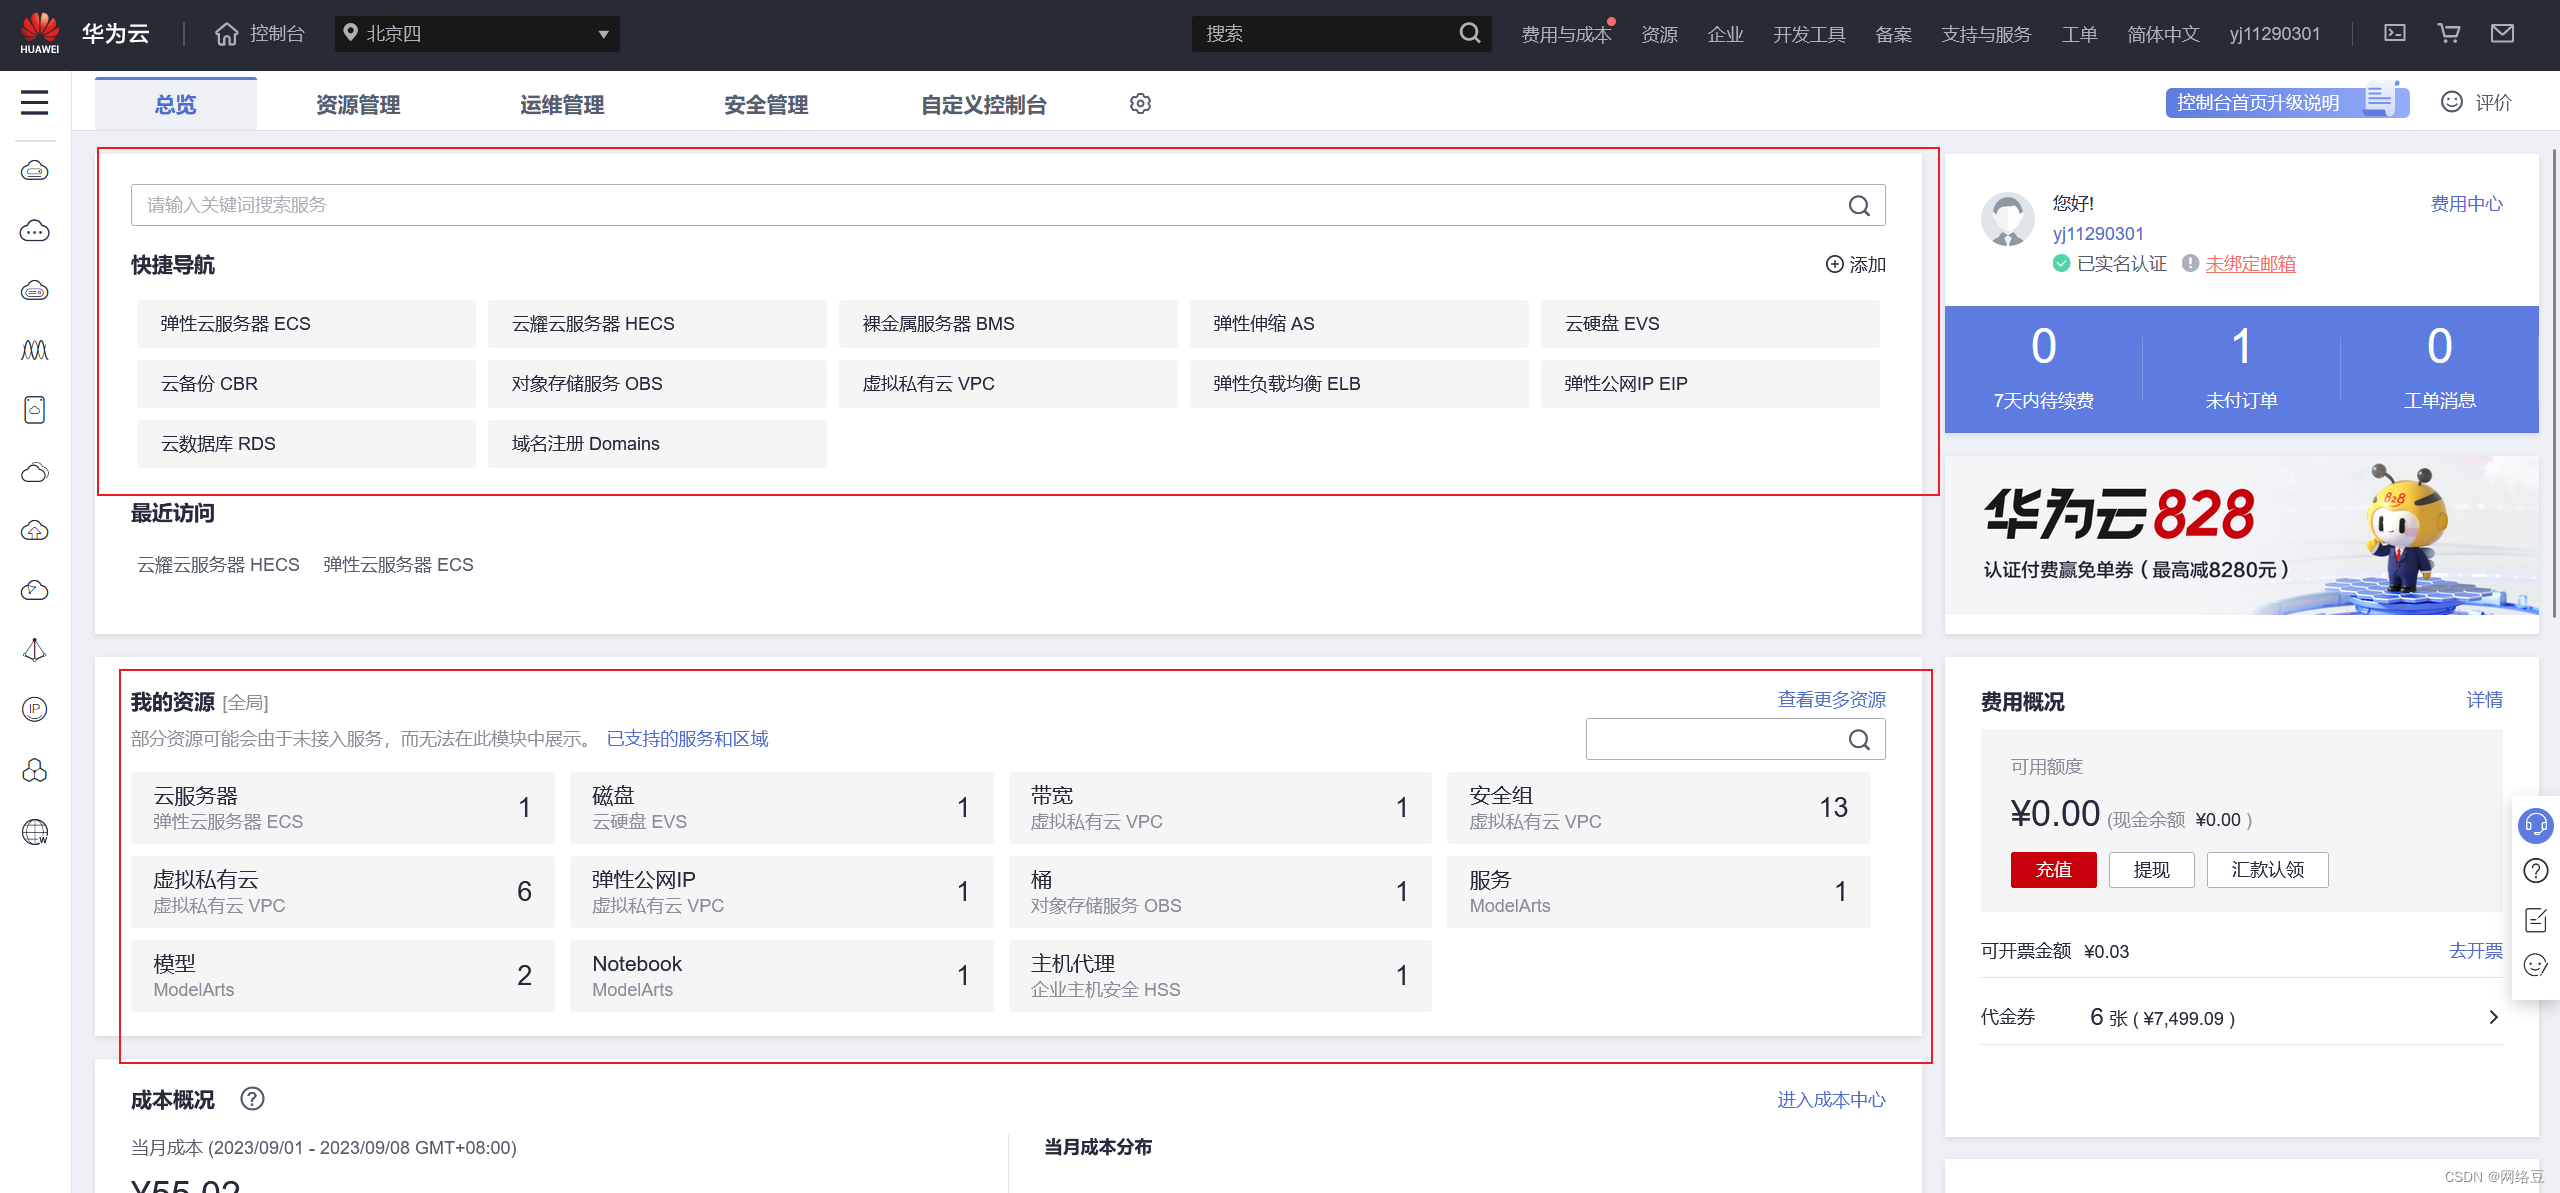2560x1193 pixels.
Task: Open the 简体中文 language menu
Action: [x=2163, y=34]
